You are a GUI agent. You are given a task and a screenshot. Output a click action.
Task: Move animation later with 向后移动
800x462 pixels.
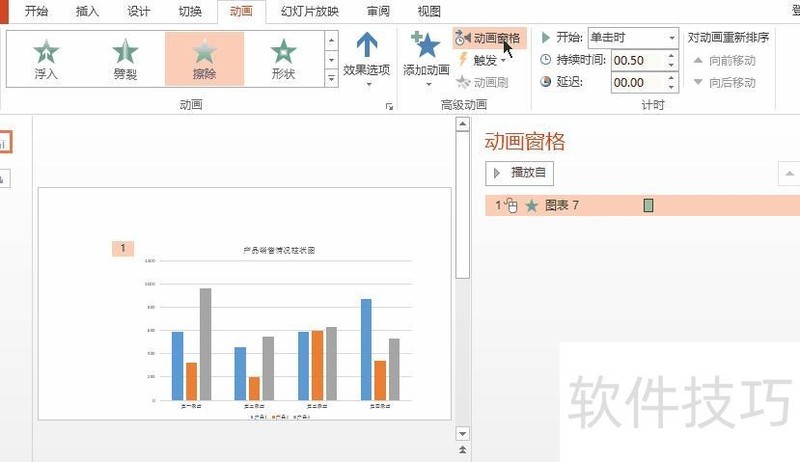(724, 82)
